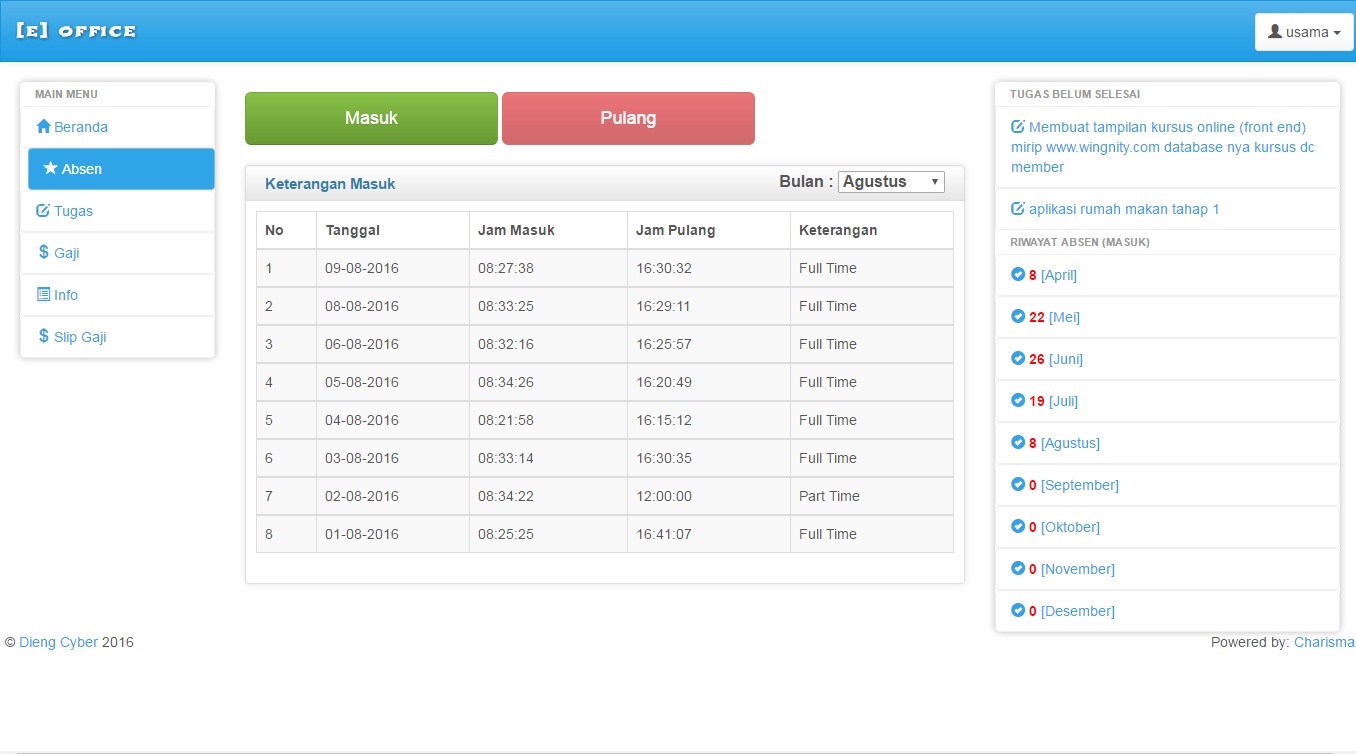The width and height of the screenshot is (1356, 754).
Task: Click the red count 26 beside Juni
Action: click(x=1037, y=359)
